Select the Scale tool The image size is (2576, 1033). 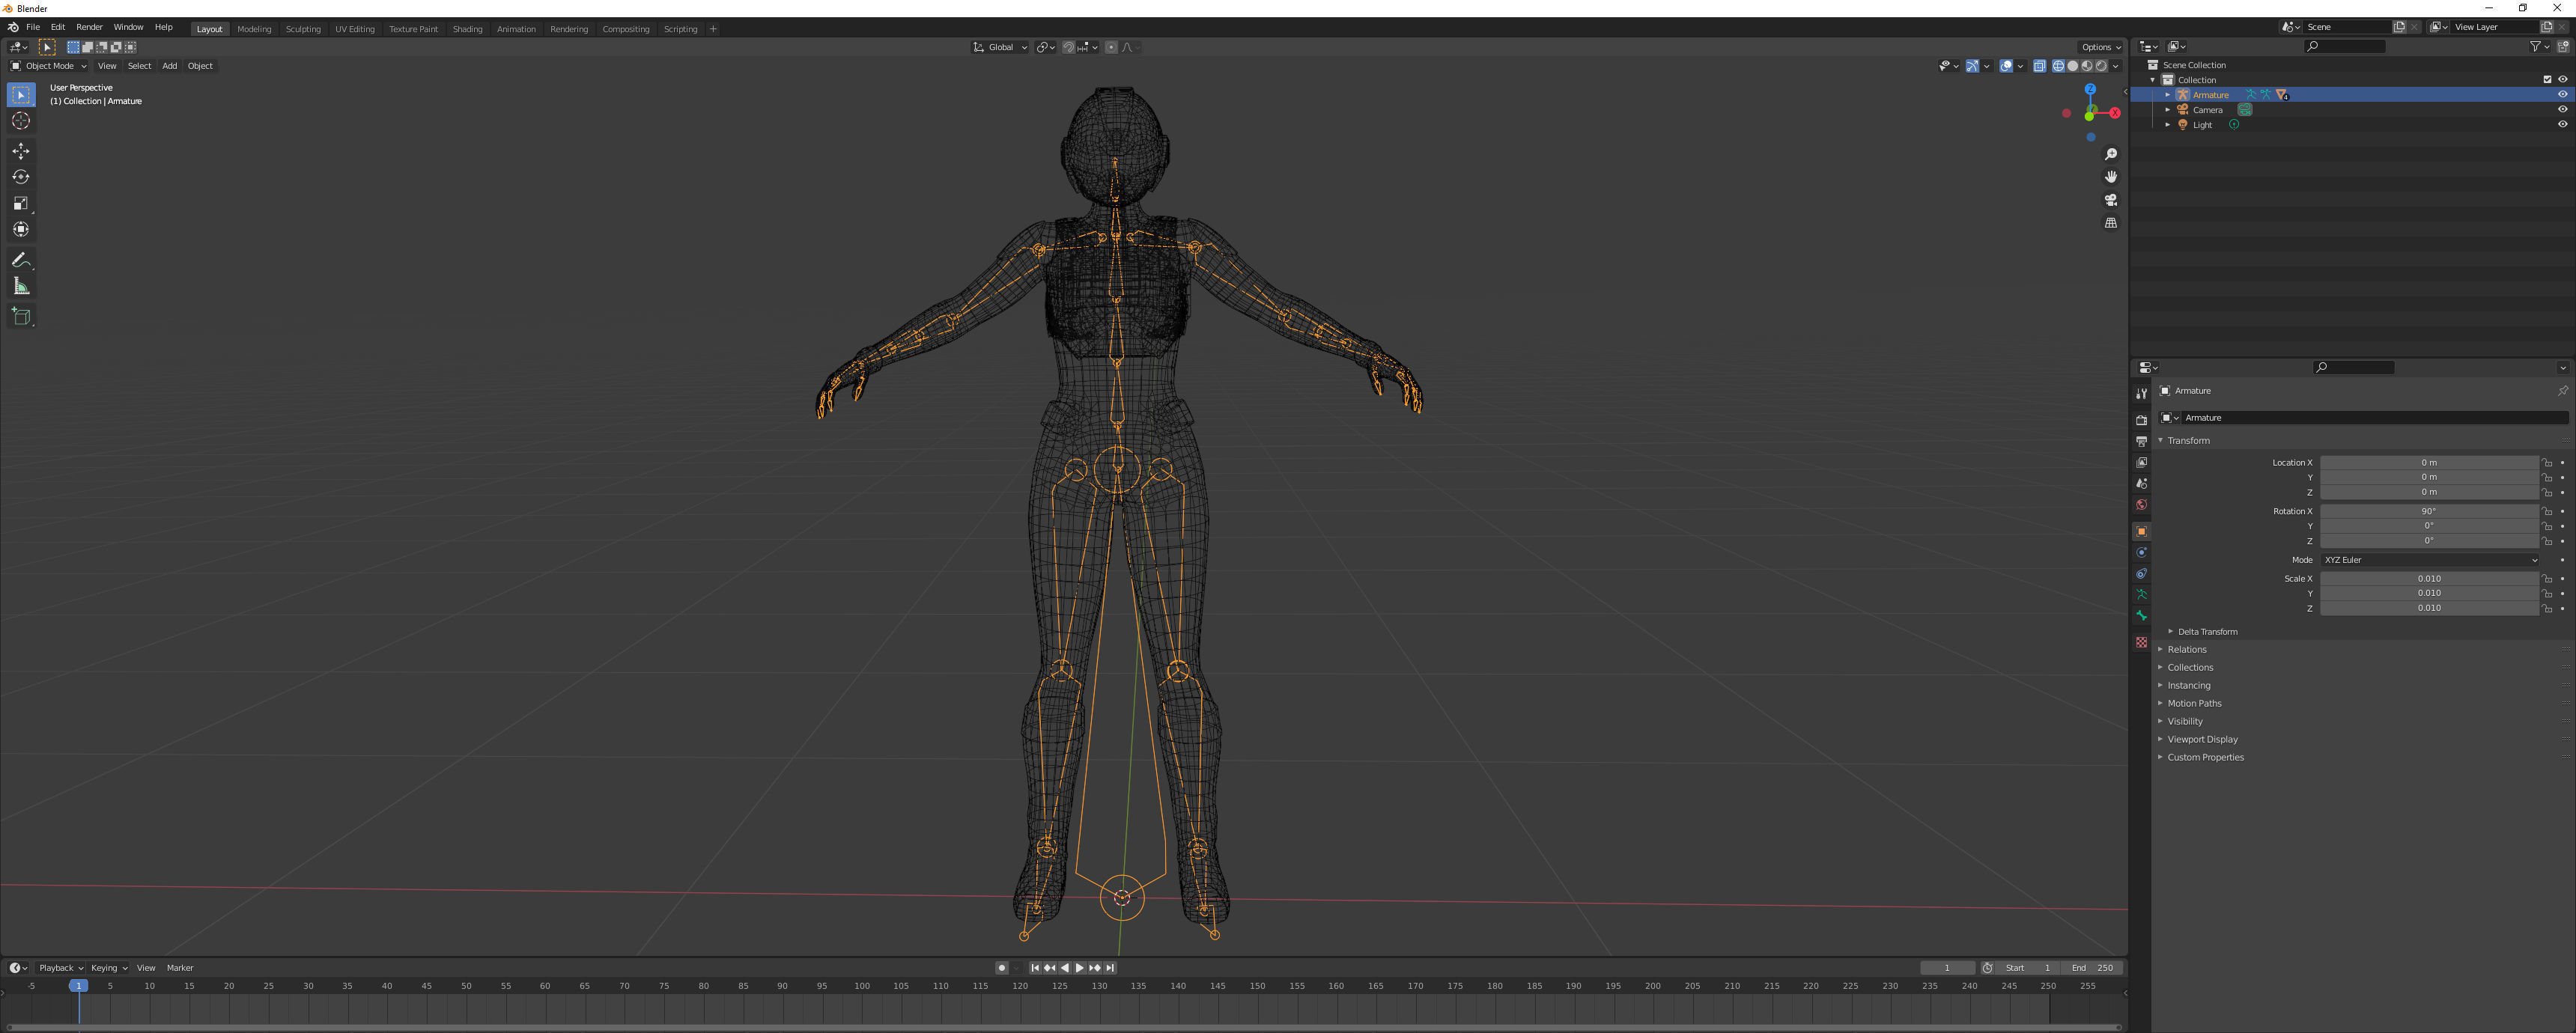(21, 203)
